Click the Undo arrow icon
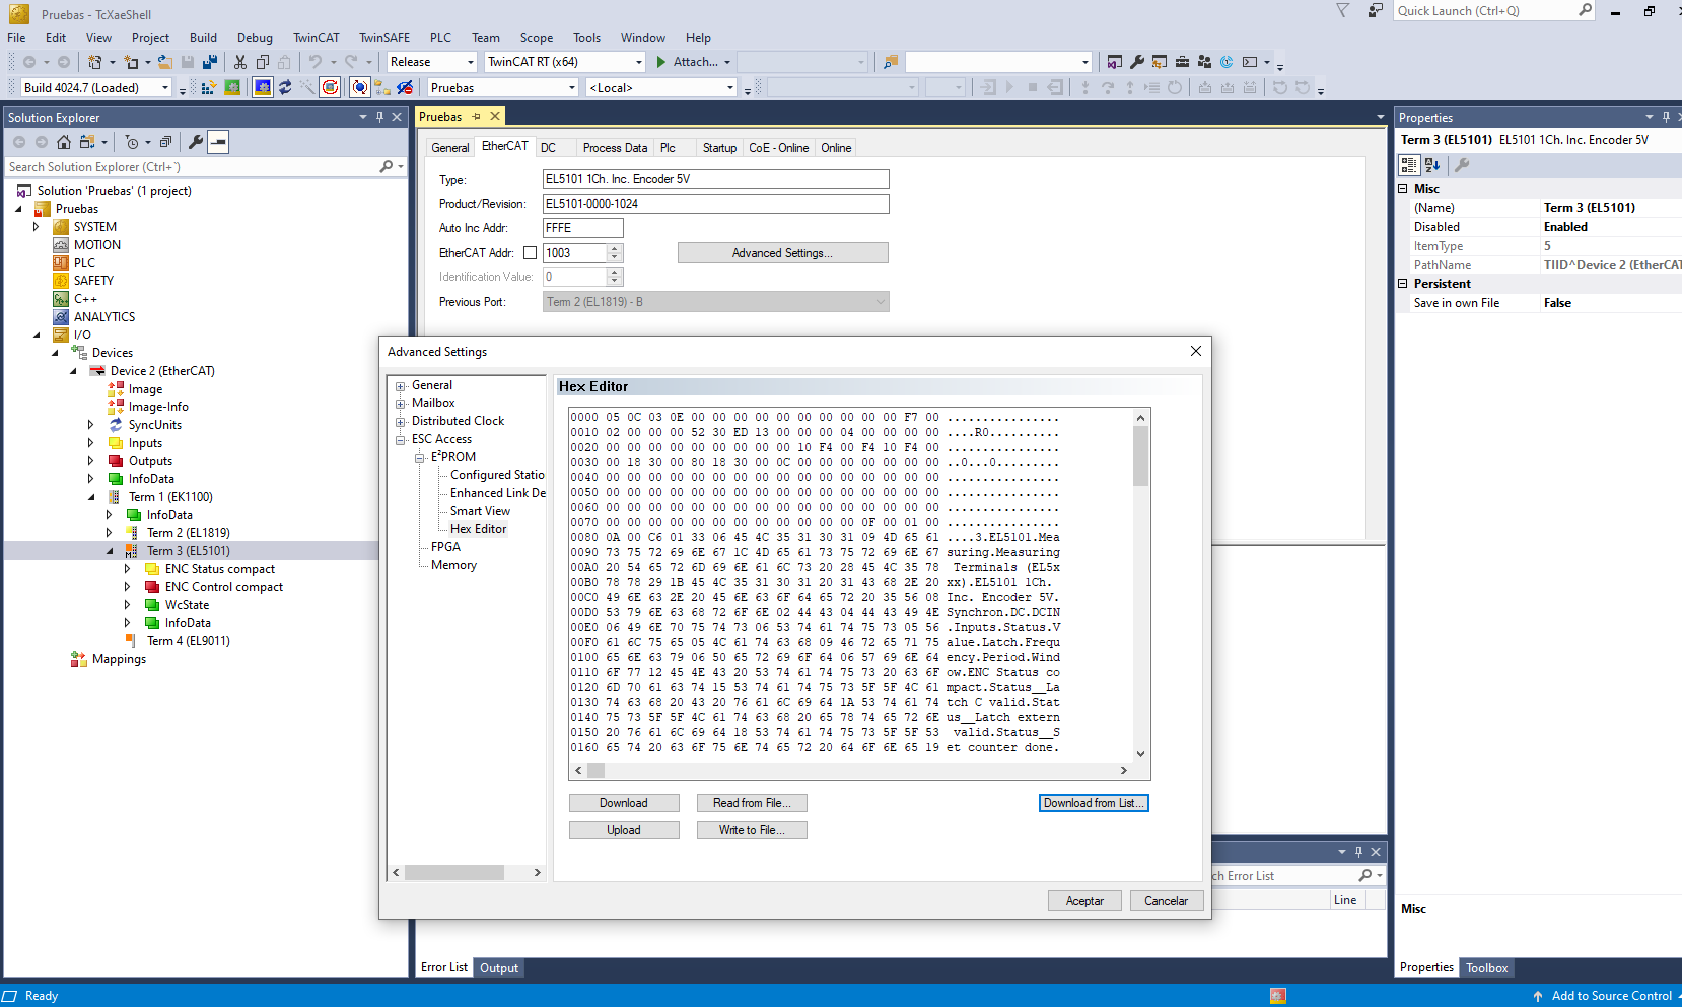This screenshot has width=1682, height=1007. pos(315,62)
